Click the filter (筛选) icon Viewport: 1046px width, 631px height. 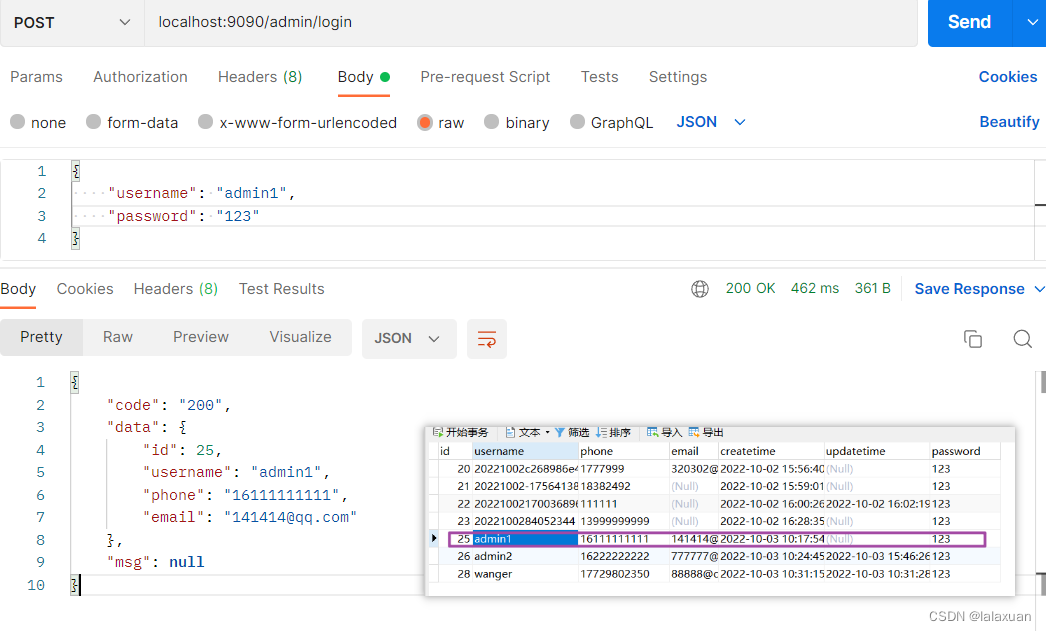pos(560,432)
